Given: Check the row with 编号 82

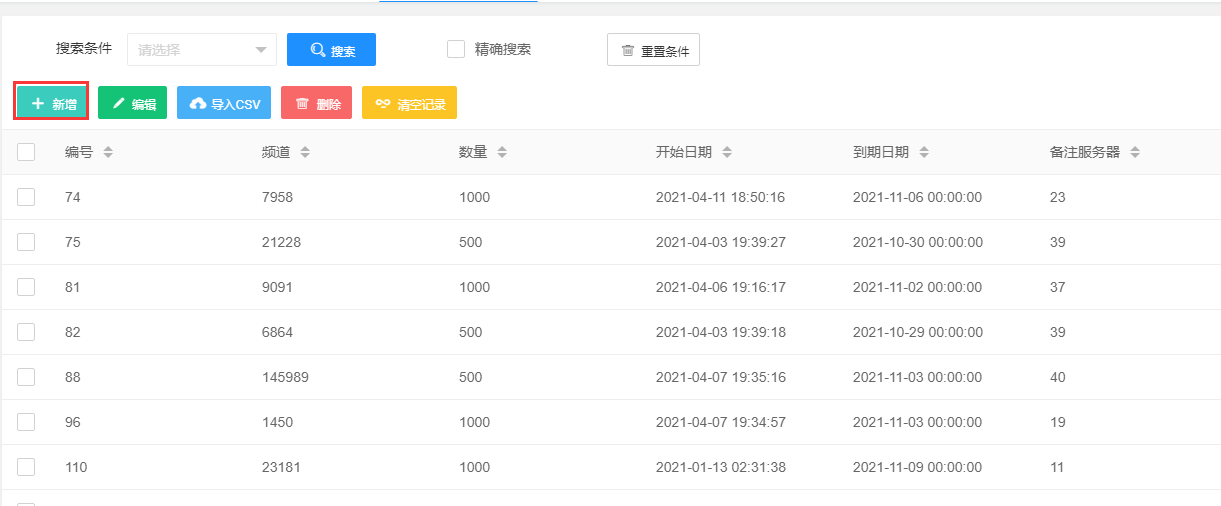Looking at the screenshot, I should 26,332.
